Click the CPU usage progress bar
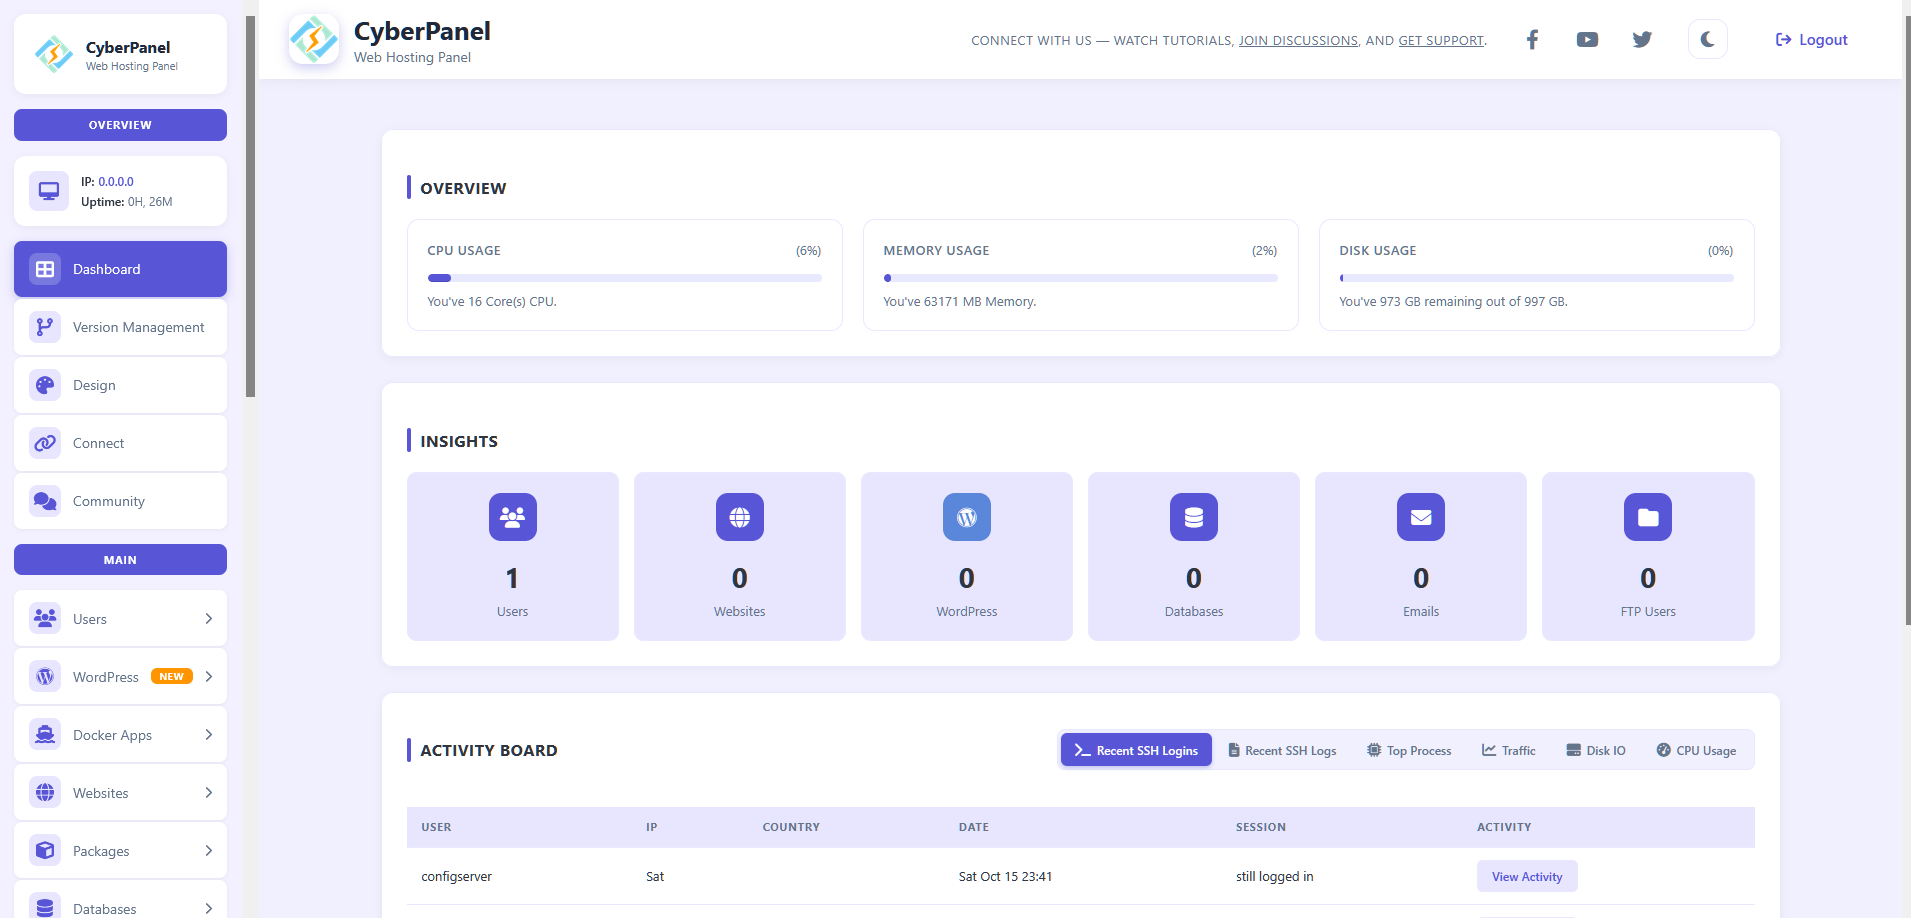 tap(624, 278)
